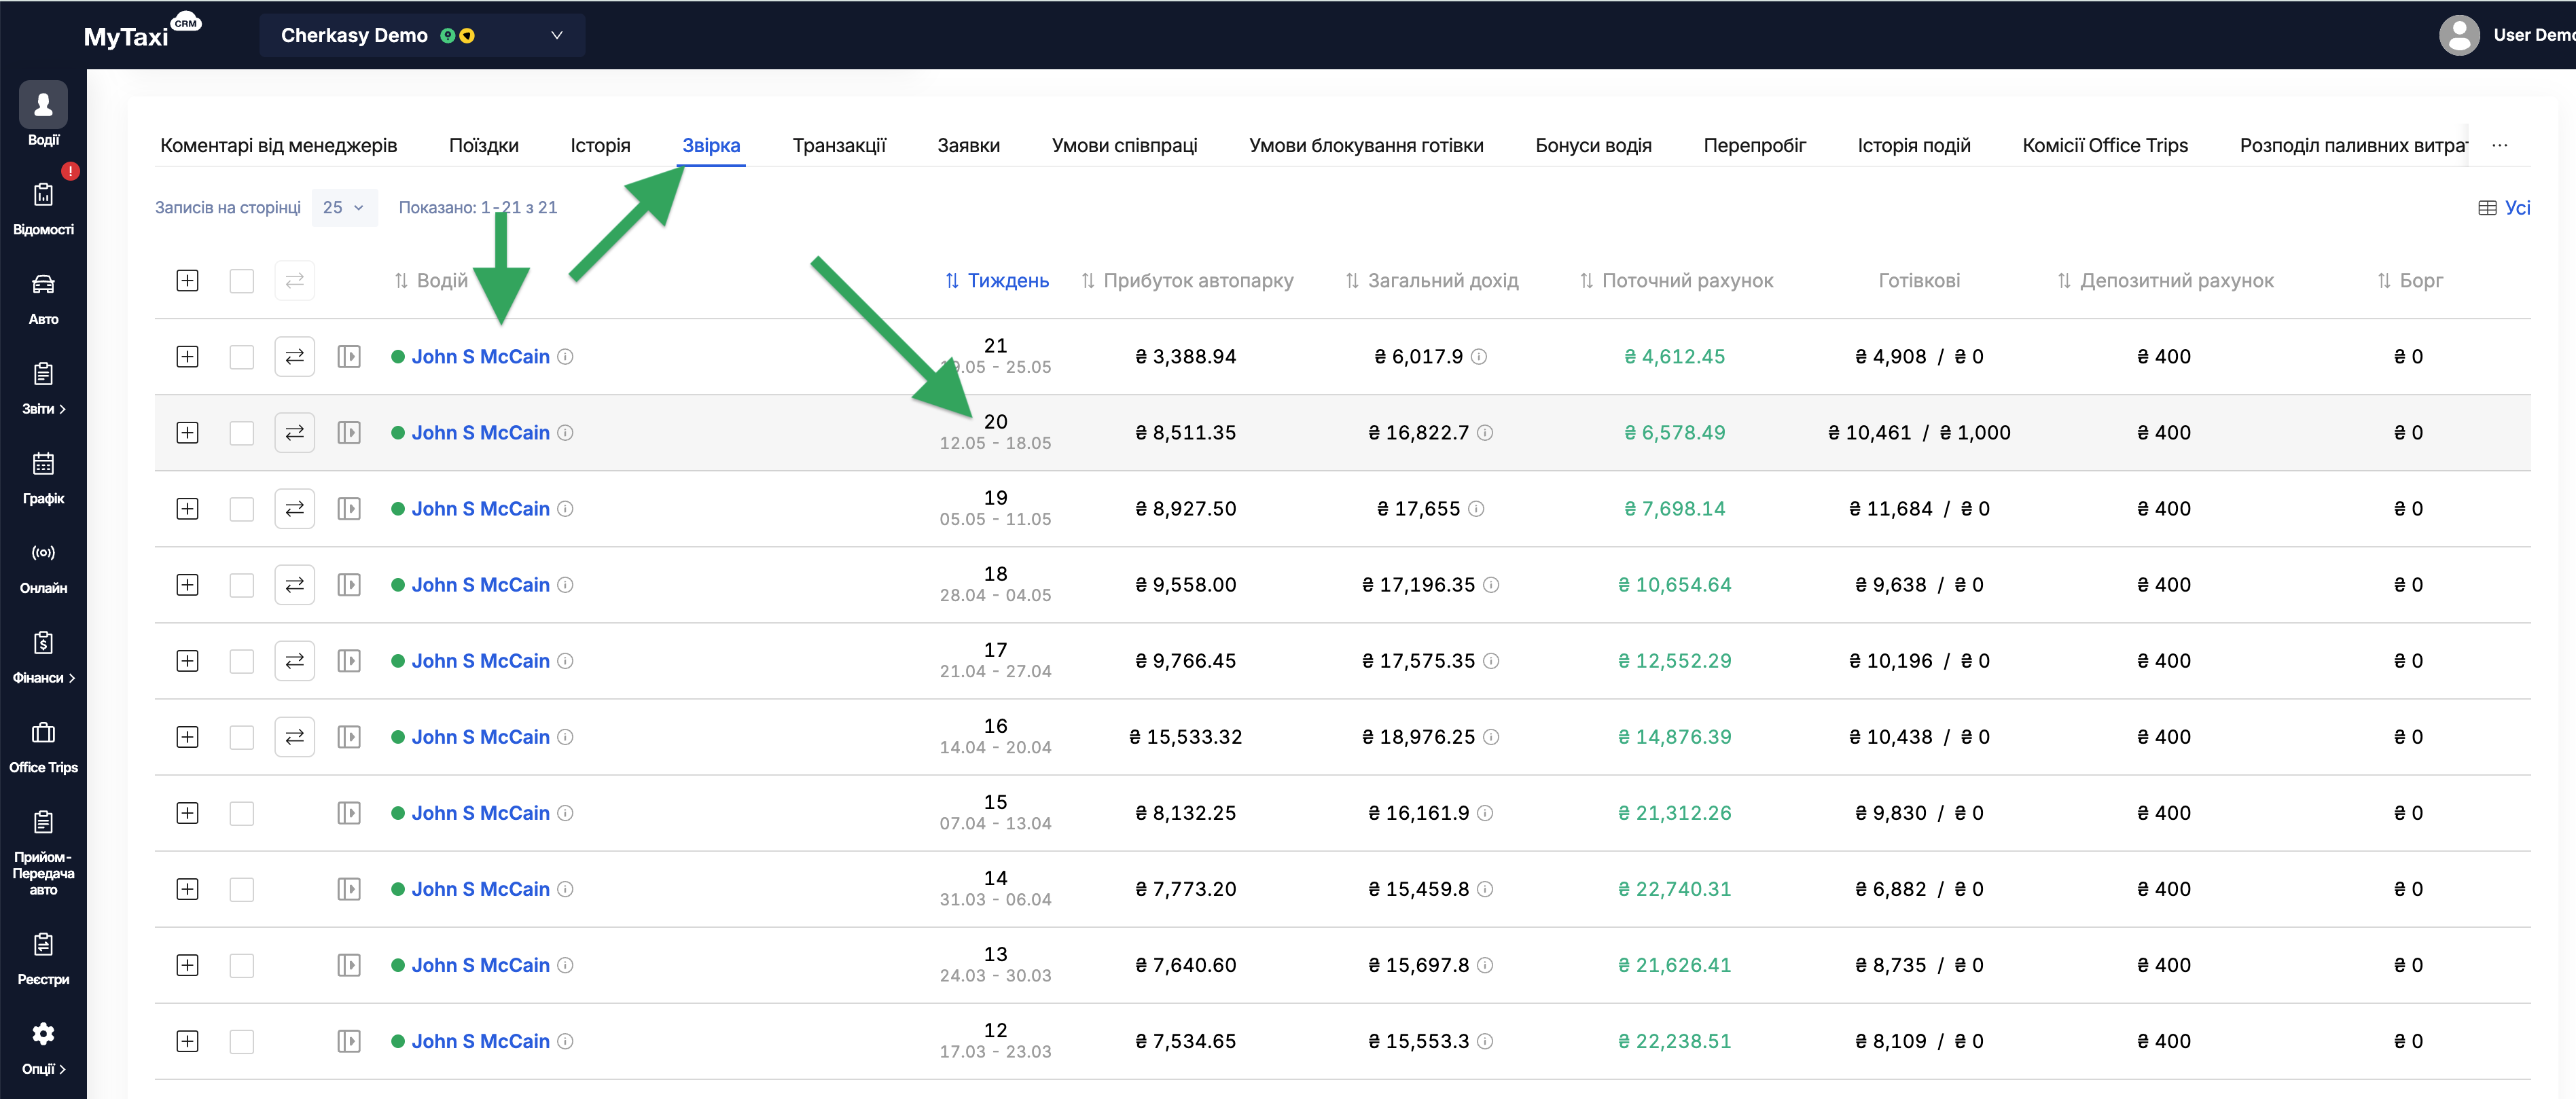Toggle the select-all checkbox in header
Screen dimensions: 2576x1099
point(242,281)
